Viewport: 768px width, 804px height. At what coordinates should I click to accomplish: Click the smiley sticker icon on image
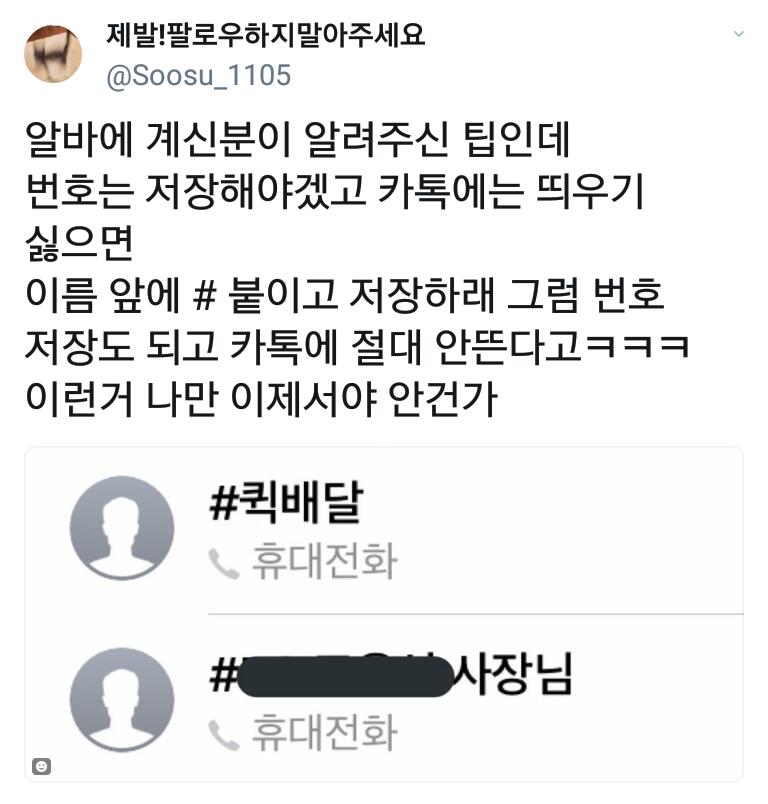(42, 766)
